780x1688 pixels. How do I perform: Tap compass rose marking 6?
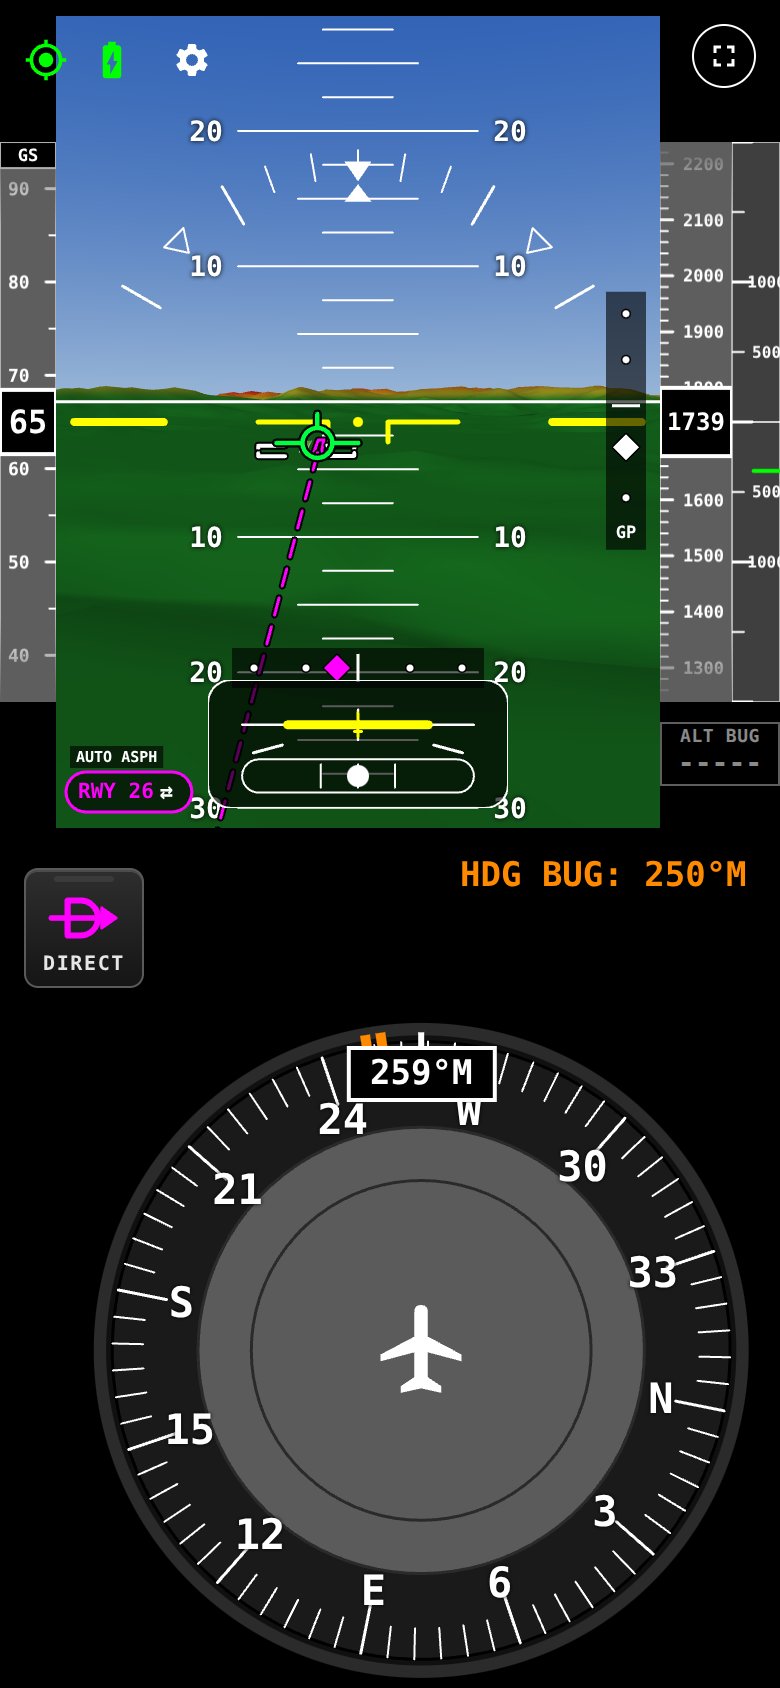(500, 1582)
